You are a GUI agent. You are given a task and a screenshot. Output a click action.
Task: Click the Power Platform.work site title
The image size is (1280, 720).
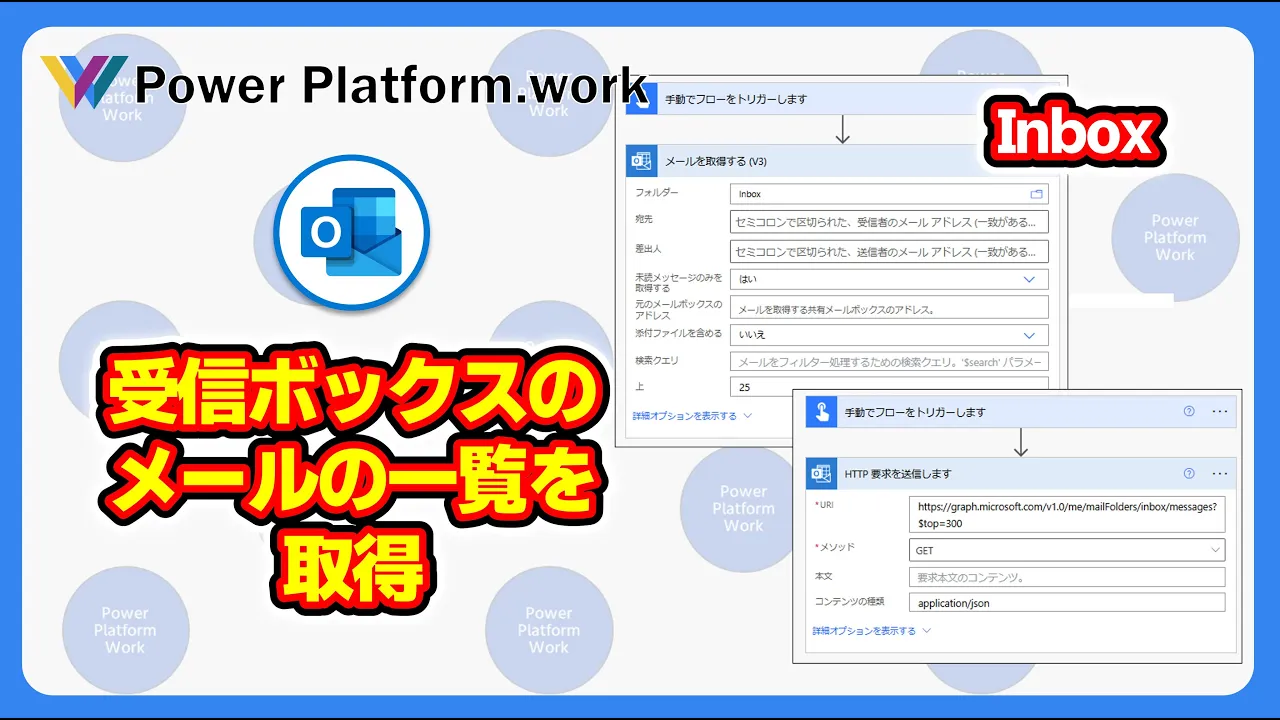coord(391,86)
